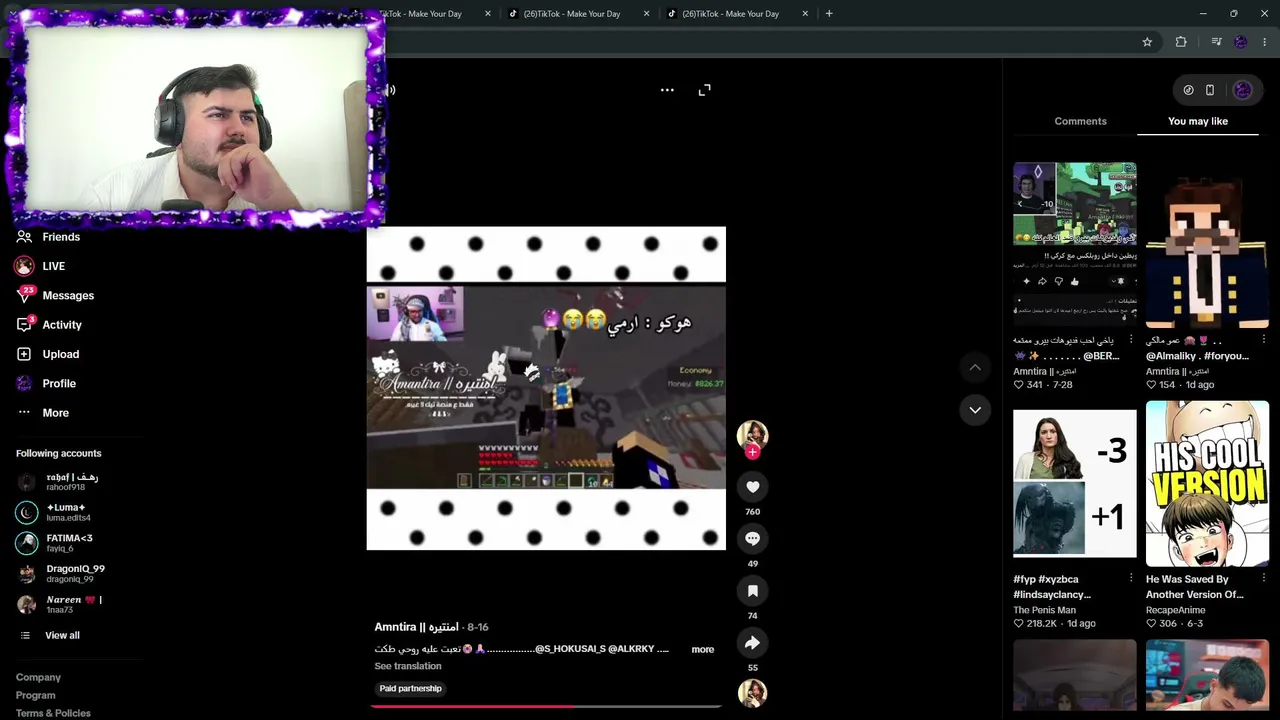
Task: Open the HIS COOL VERSION thumbnail
Action: 1207,484
